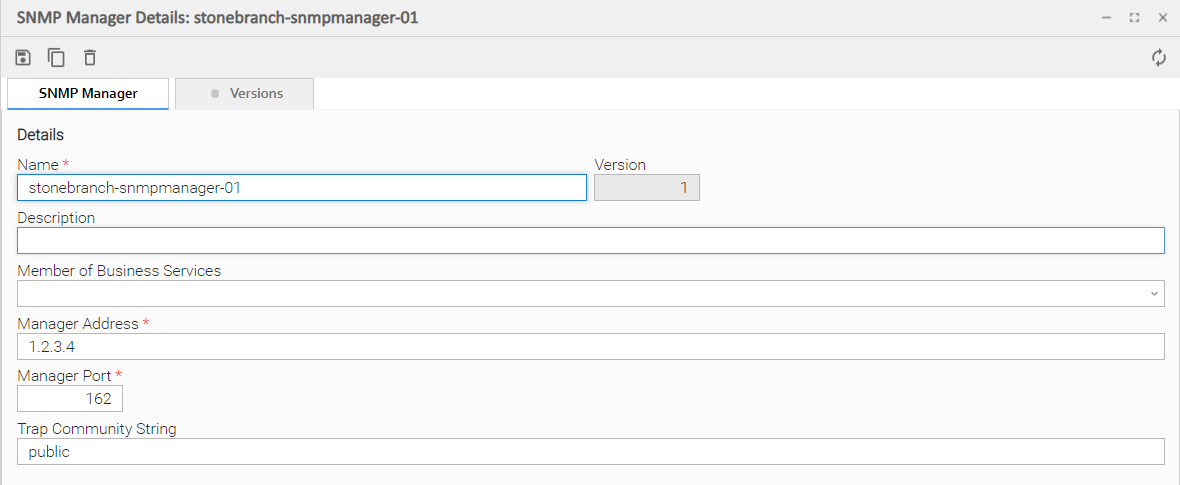
Task: Click the Details section heading
Action: tap(40, 135)
